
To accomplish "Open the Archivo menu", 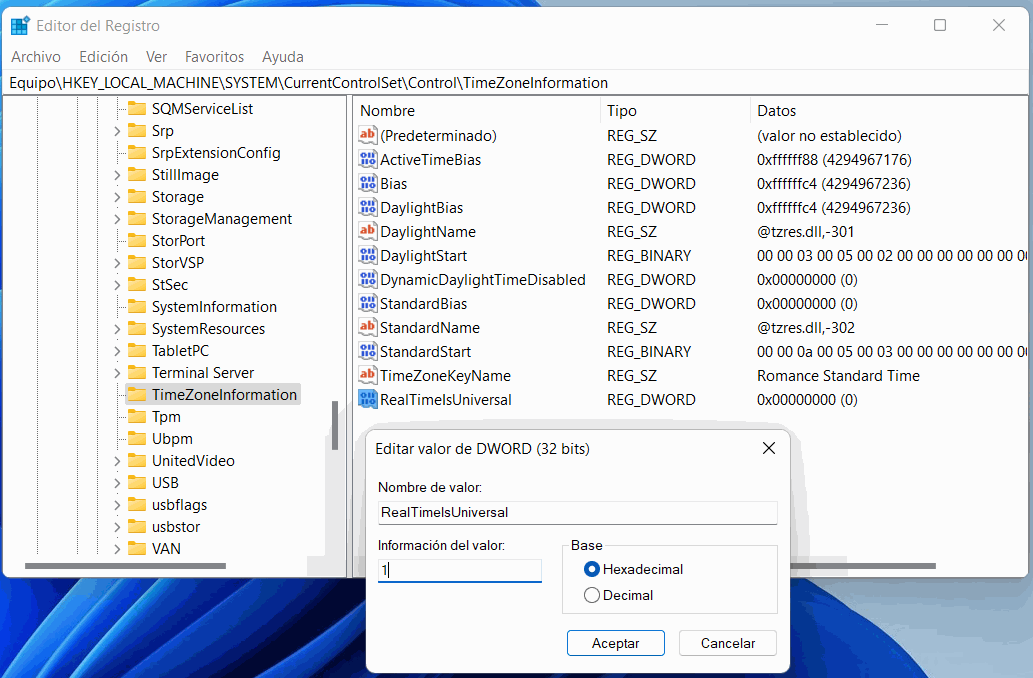I will click(x=36, y=57).
